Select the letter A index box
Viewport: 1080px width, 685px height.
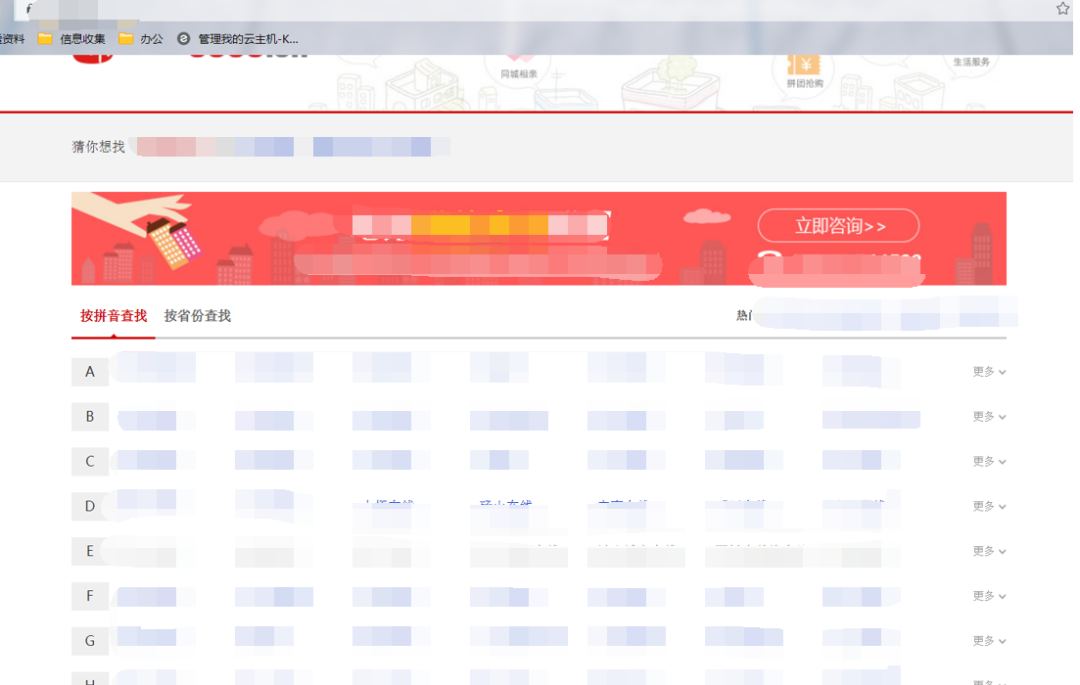(x=90, y=372)
